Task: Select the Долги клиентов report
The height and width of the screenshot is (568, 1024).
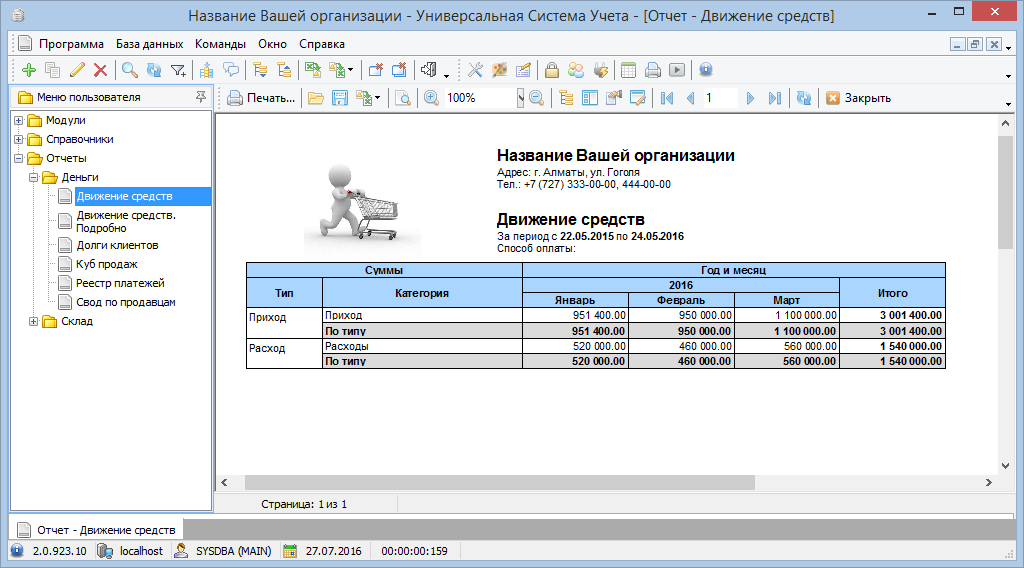Action: point(117,246)
